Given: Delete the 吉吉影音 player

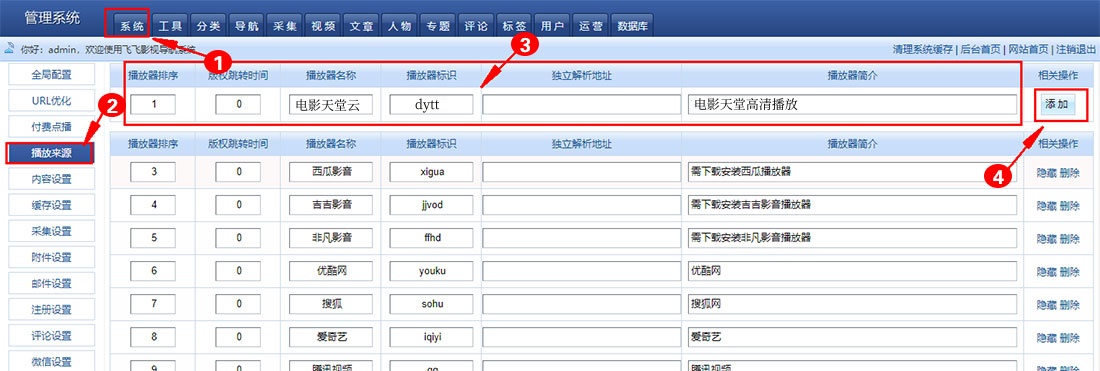Looking at the screenshot, I should pos(1070,205).
